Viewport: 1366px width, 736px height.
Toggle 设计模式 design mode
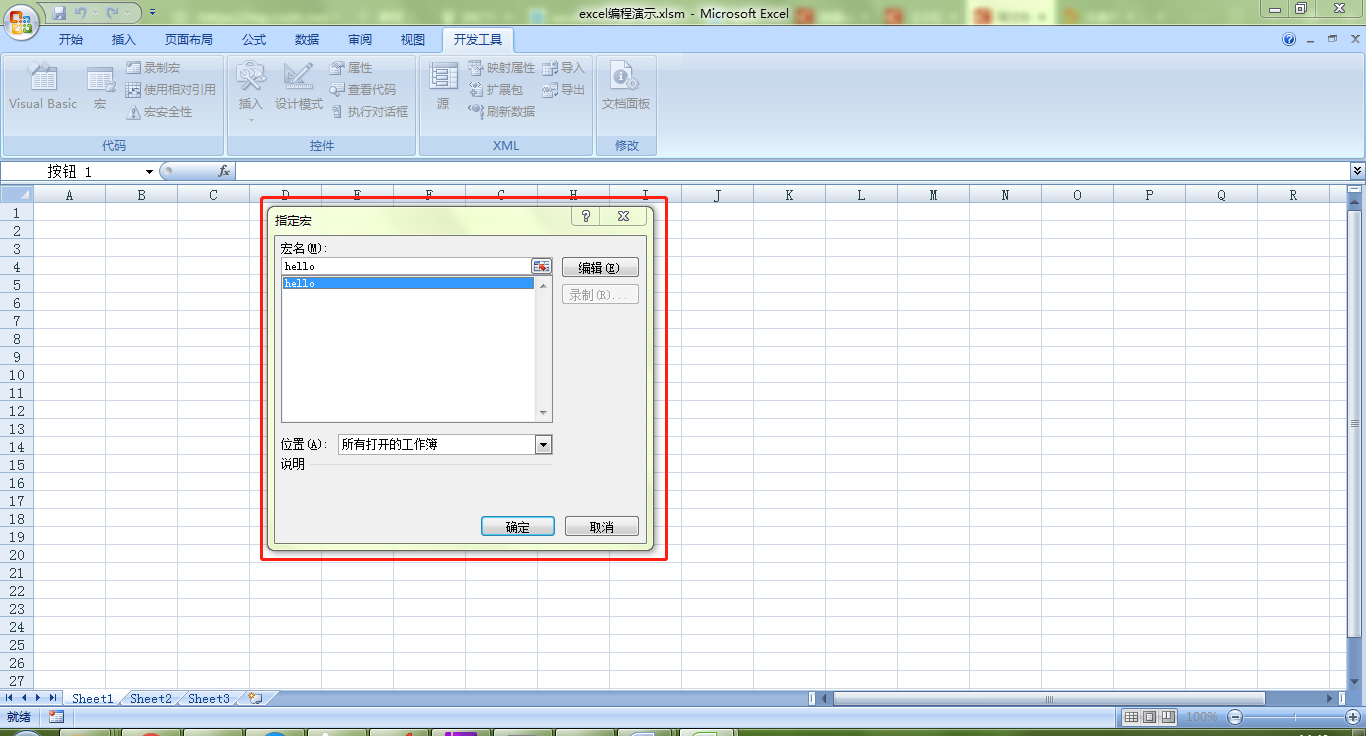point(299,85)
